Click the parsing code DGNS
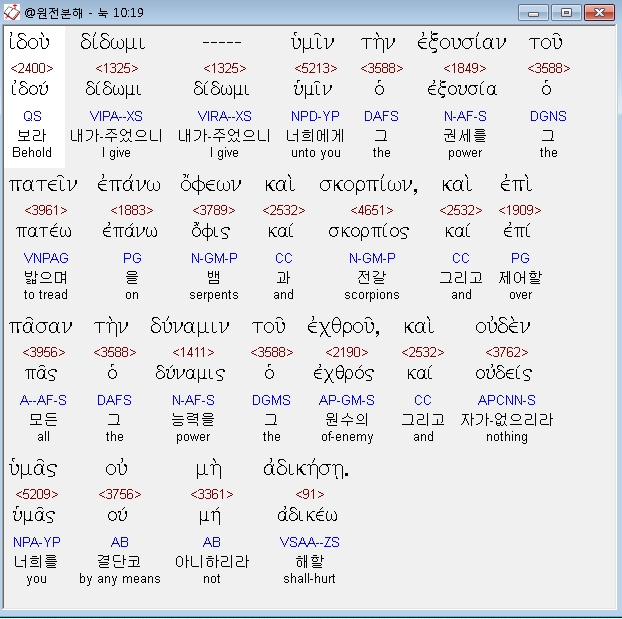Screen dimensions: 622x619 [x=548, y=116]
